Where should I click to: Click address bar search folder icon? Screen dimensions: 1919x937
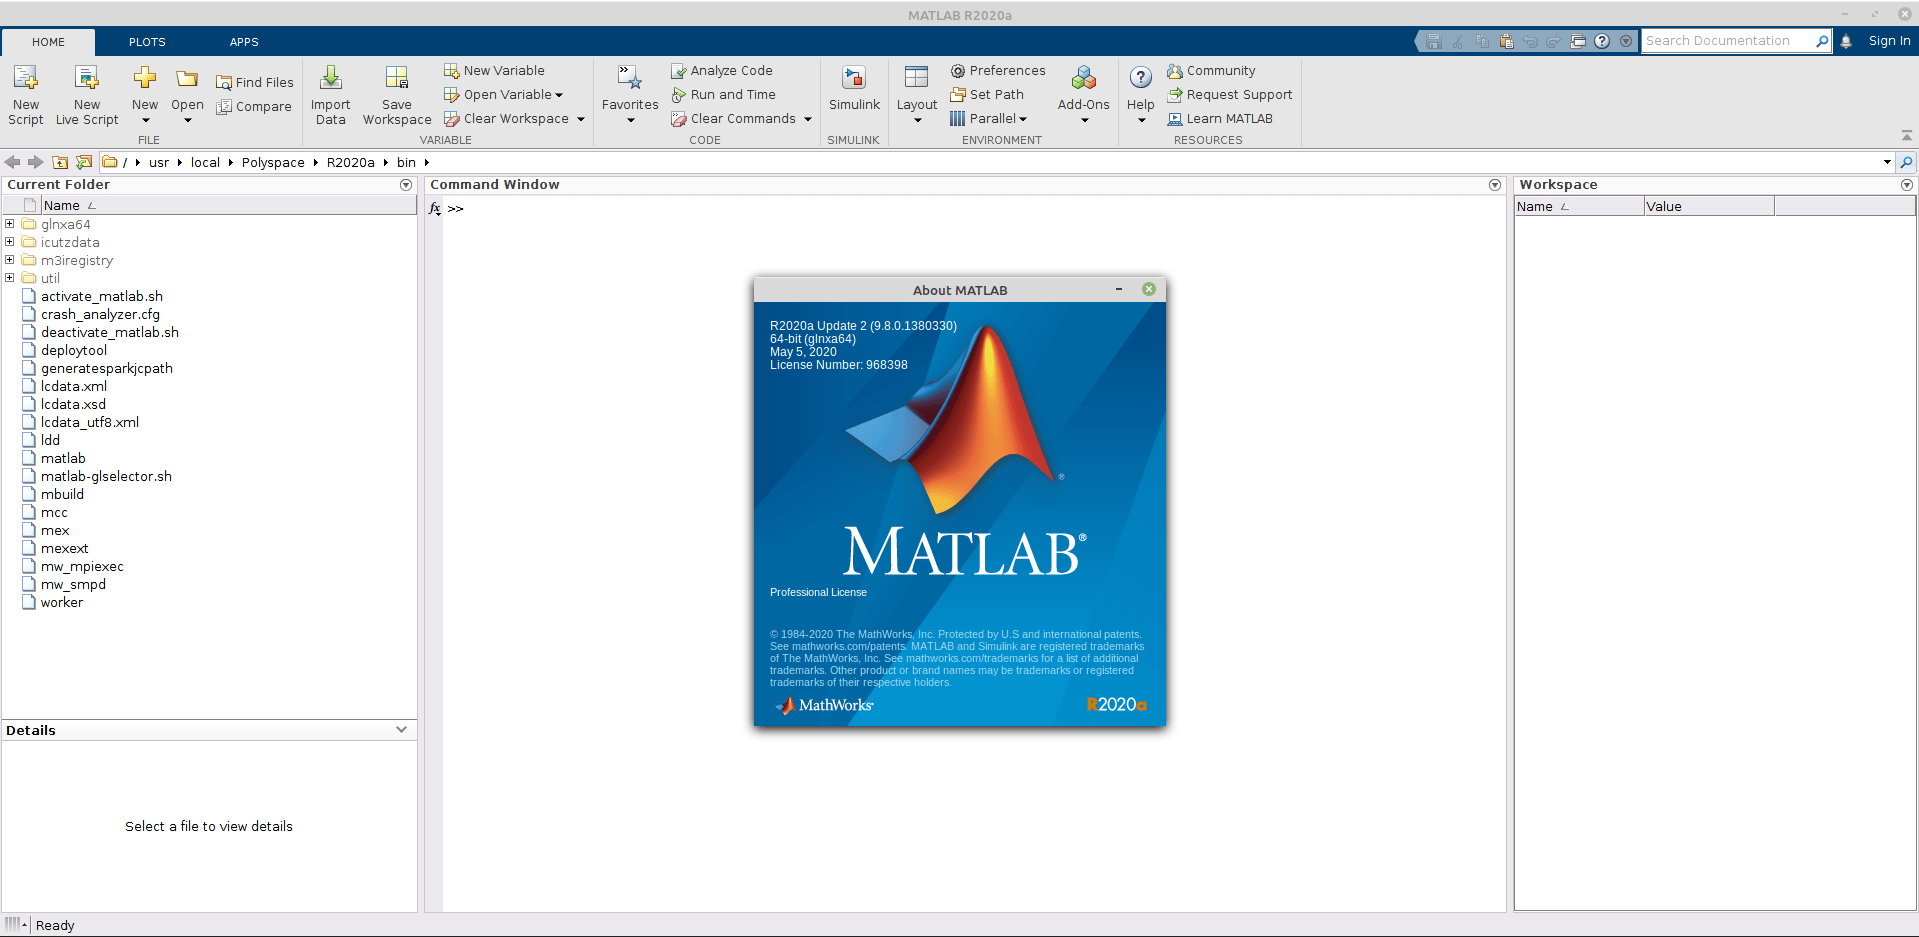1906,162
